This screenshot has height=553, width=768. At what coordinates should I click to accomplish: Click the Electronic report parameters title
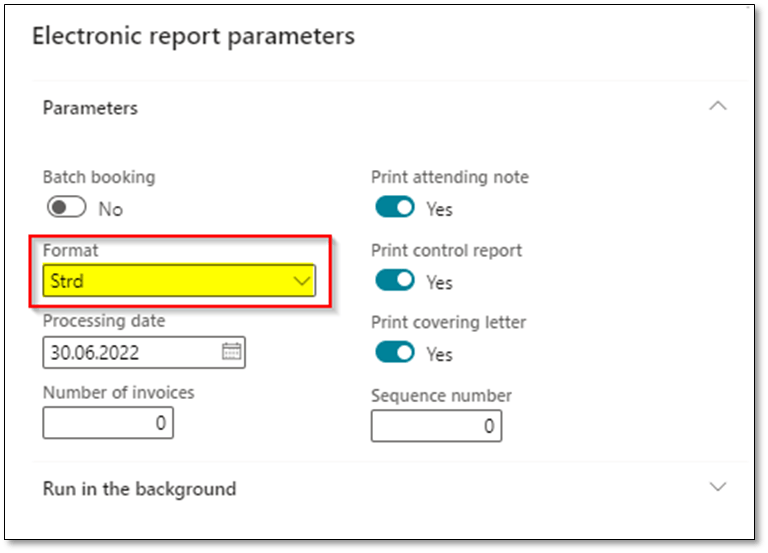[194, 37]
